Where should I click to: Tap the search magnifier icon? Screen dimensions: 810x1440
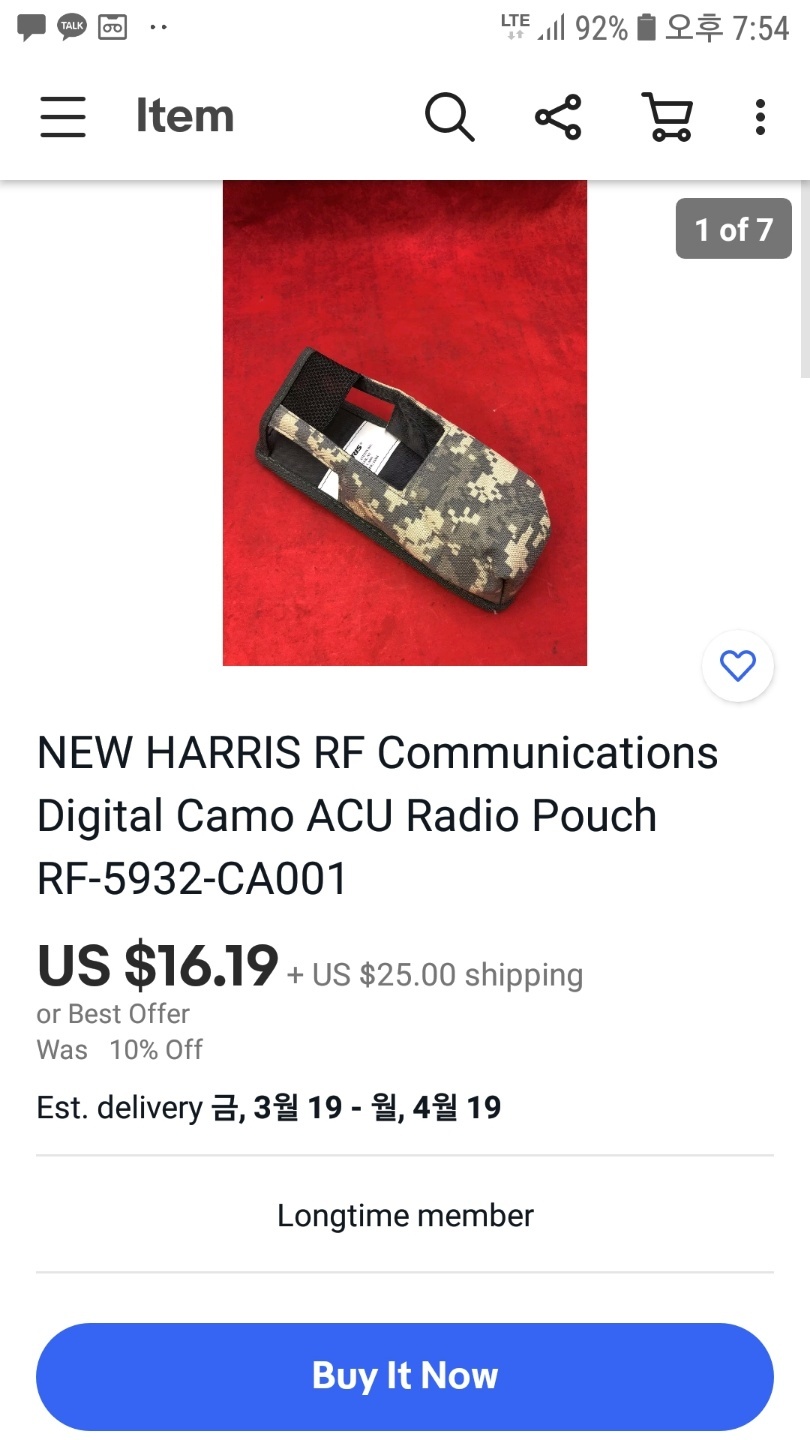[x=449, y=117]
